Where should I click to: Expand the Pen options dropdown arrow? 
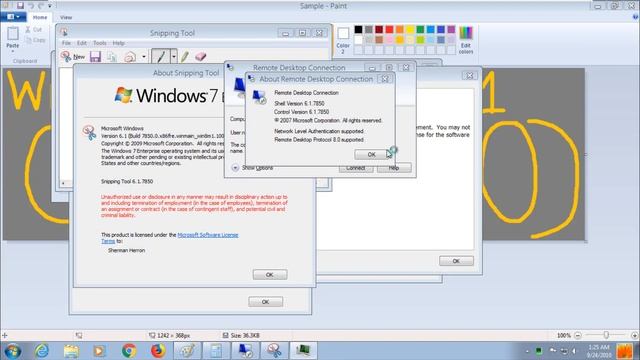174,56
